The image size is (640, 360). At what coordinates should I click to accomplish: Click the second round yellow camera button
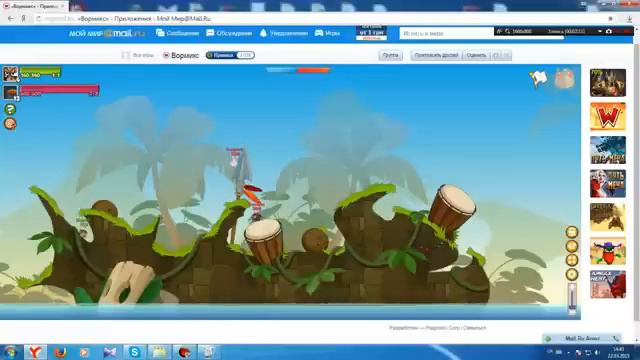(x=572, y=246)
